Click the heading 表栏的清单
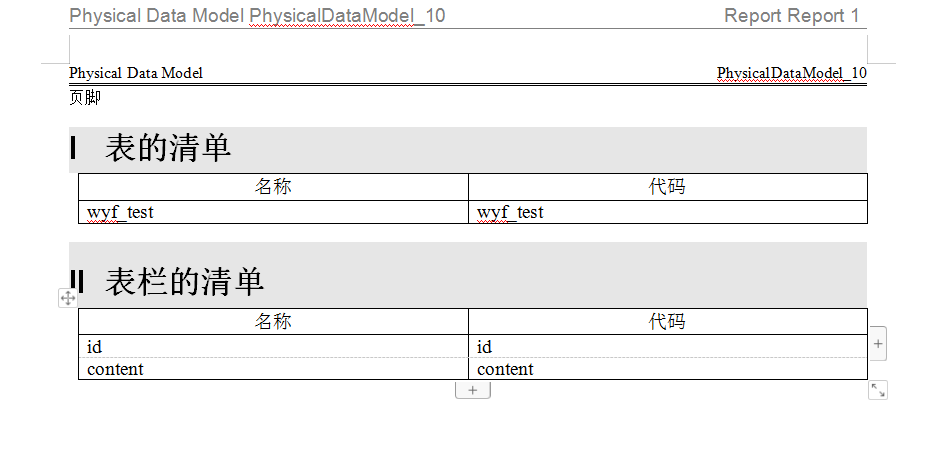This screenshot has height=453, width=928. pyautogui.click(x=184, y=281)
